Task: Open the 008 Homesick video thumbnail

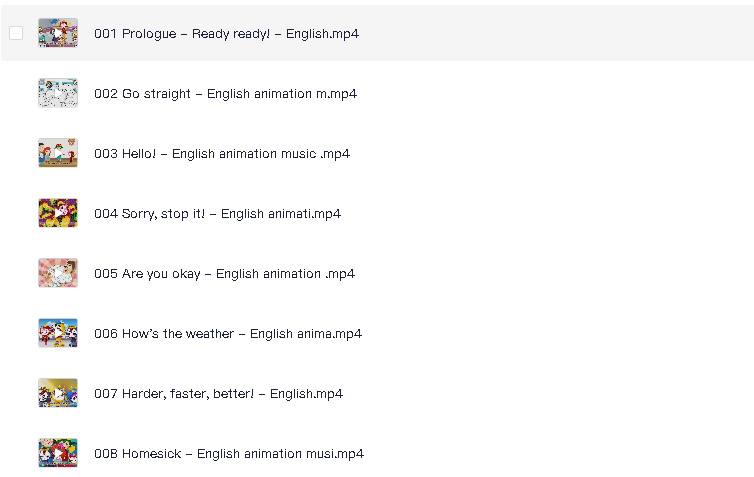Action: [58, 453]
